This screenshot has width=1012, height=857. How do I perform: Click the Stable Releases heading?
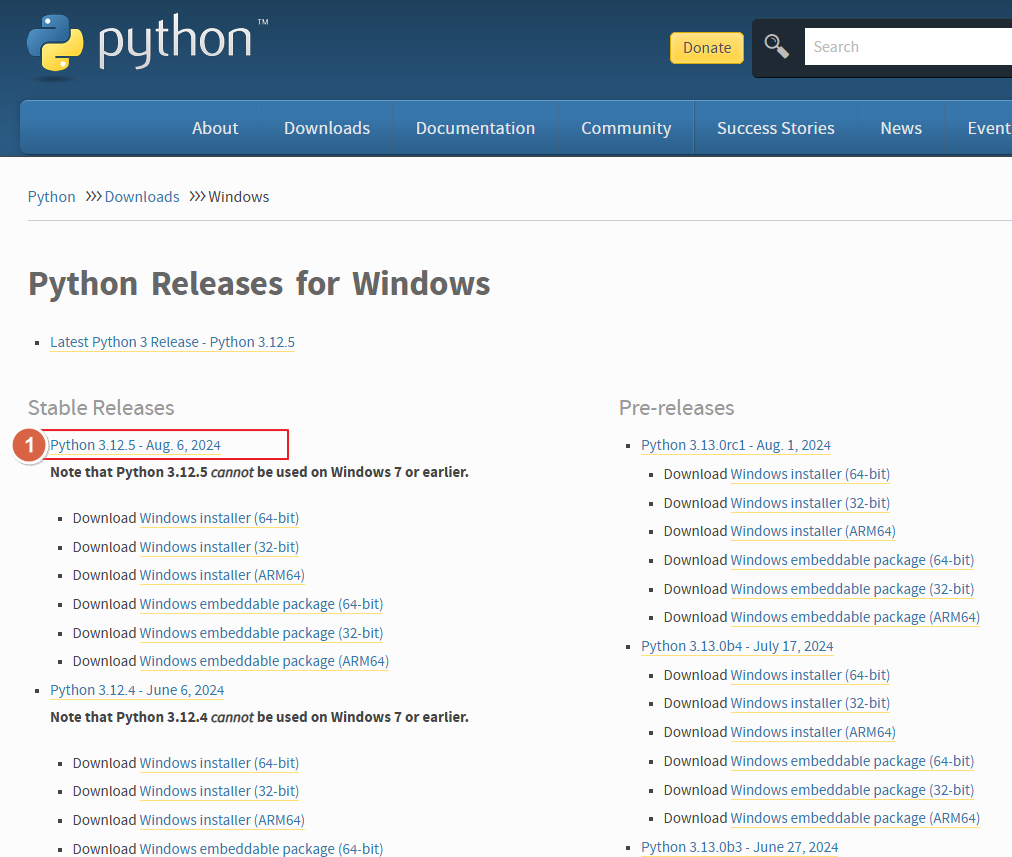pos(101,408)
